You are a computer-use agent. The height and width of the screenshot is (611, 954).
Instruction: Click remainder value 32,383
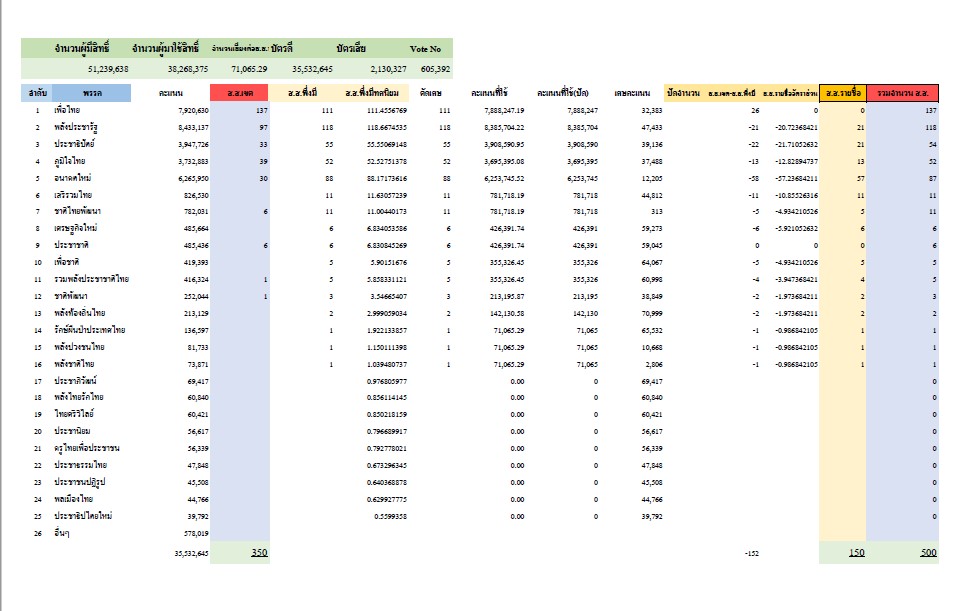651,110
